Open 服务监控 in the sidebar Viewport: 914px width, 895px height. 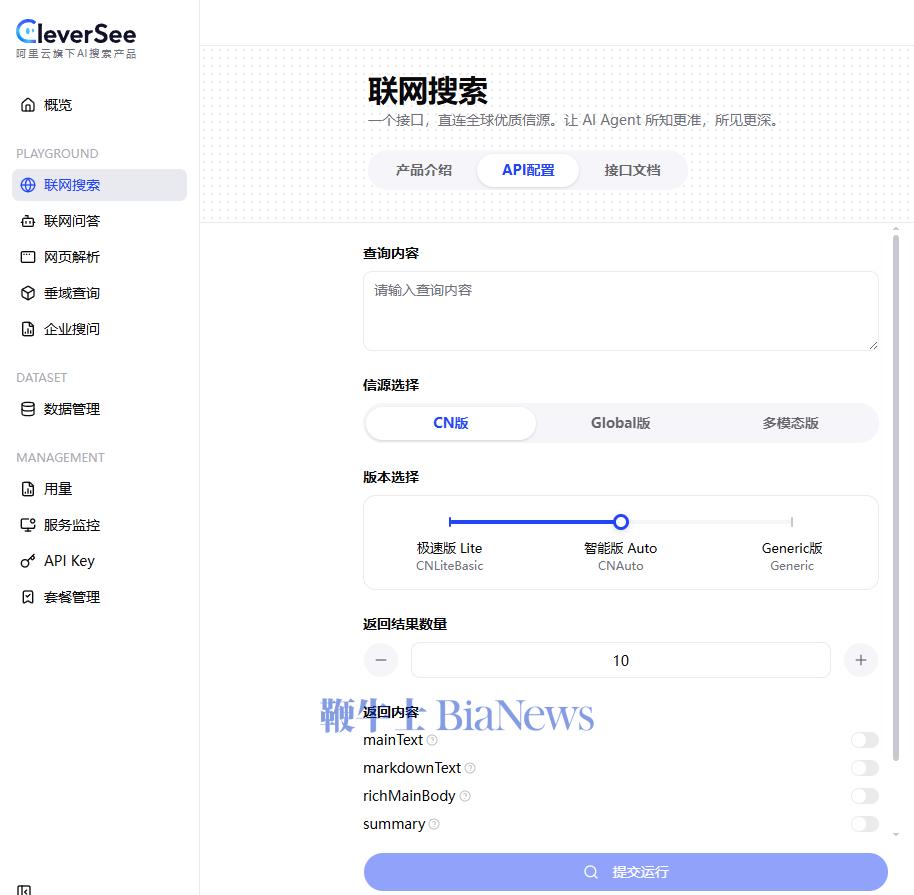(x=99, y=525)
